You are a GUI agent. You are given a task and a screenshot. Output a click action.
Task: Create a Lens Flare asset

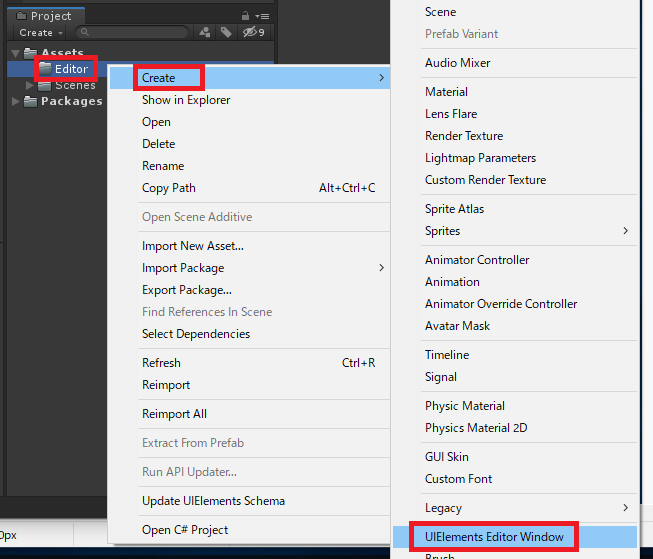coord(515,114)
